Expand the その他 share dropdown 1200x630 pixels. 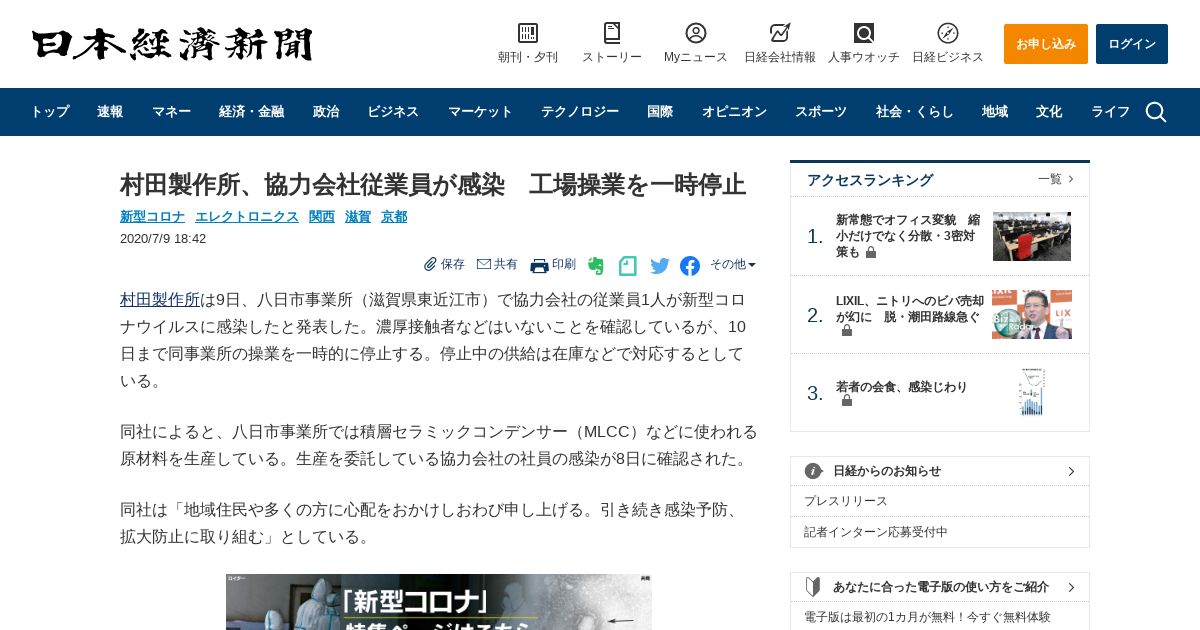733,265
